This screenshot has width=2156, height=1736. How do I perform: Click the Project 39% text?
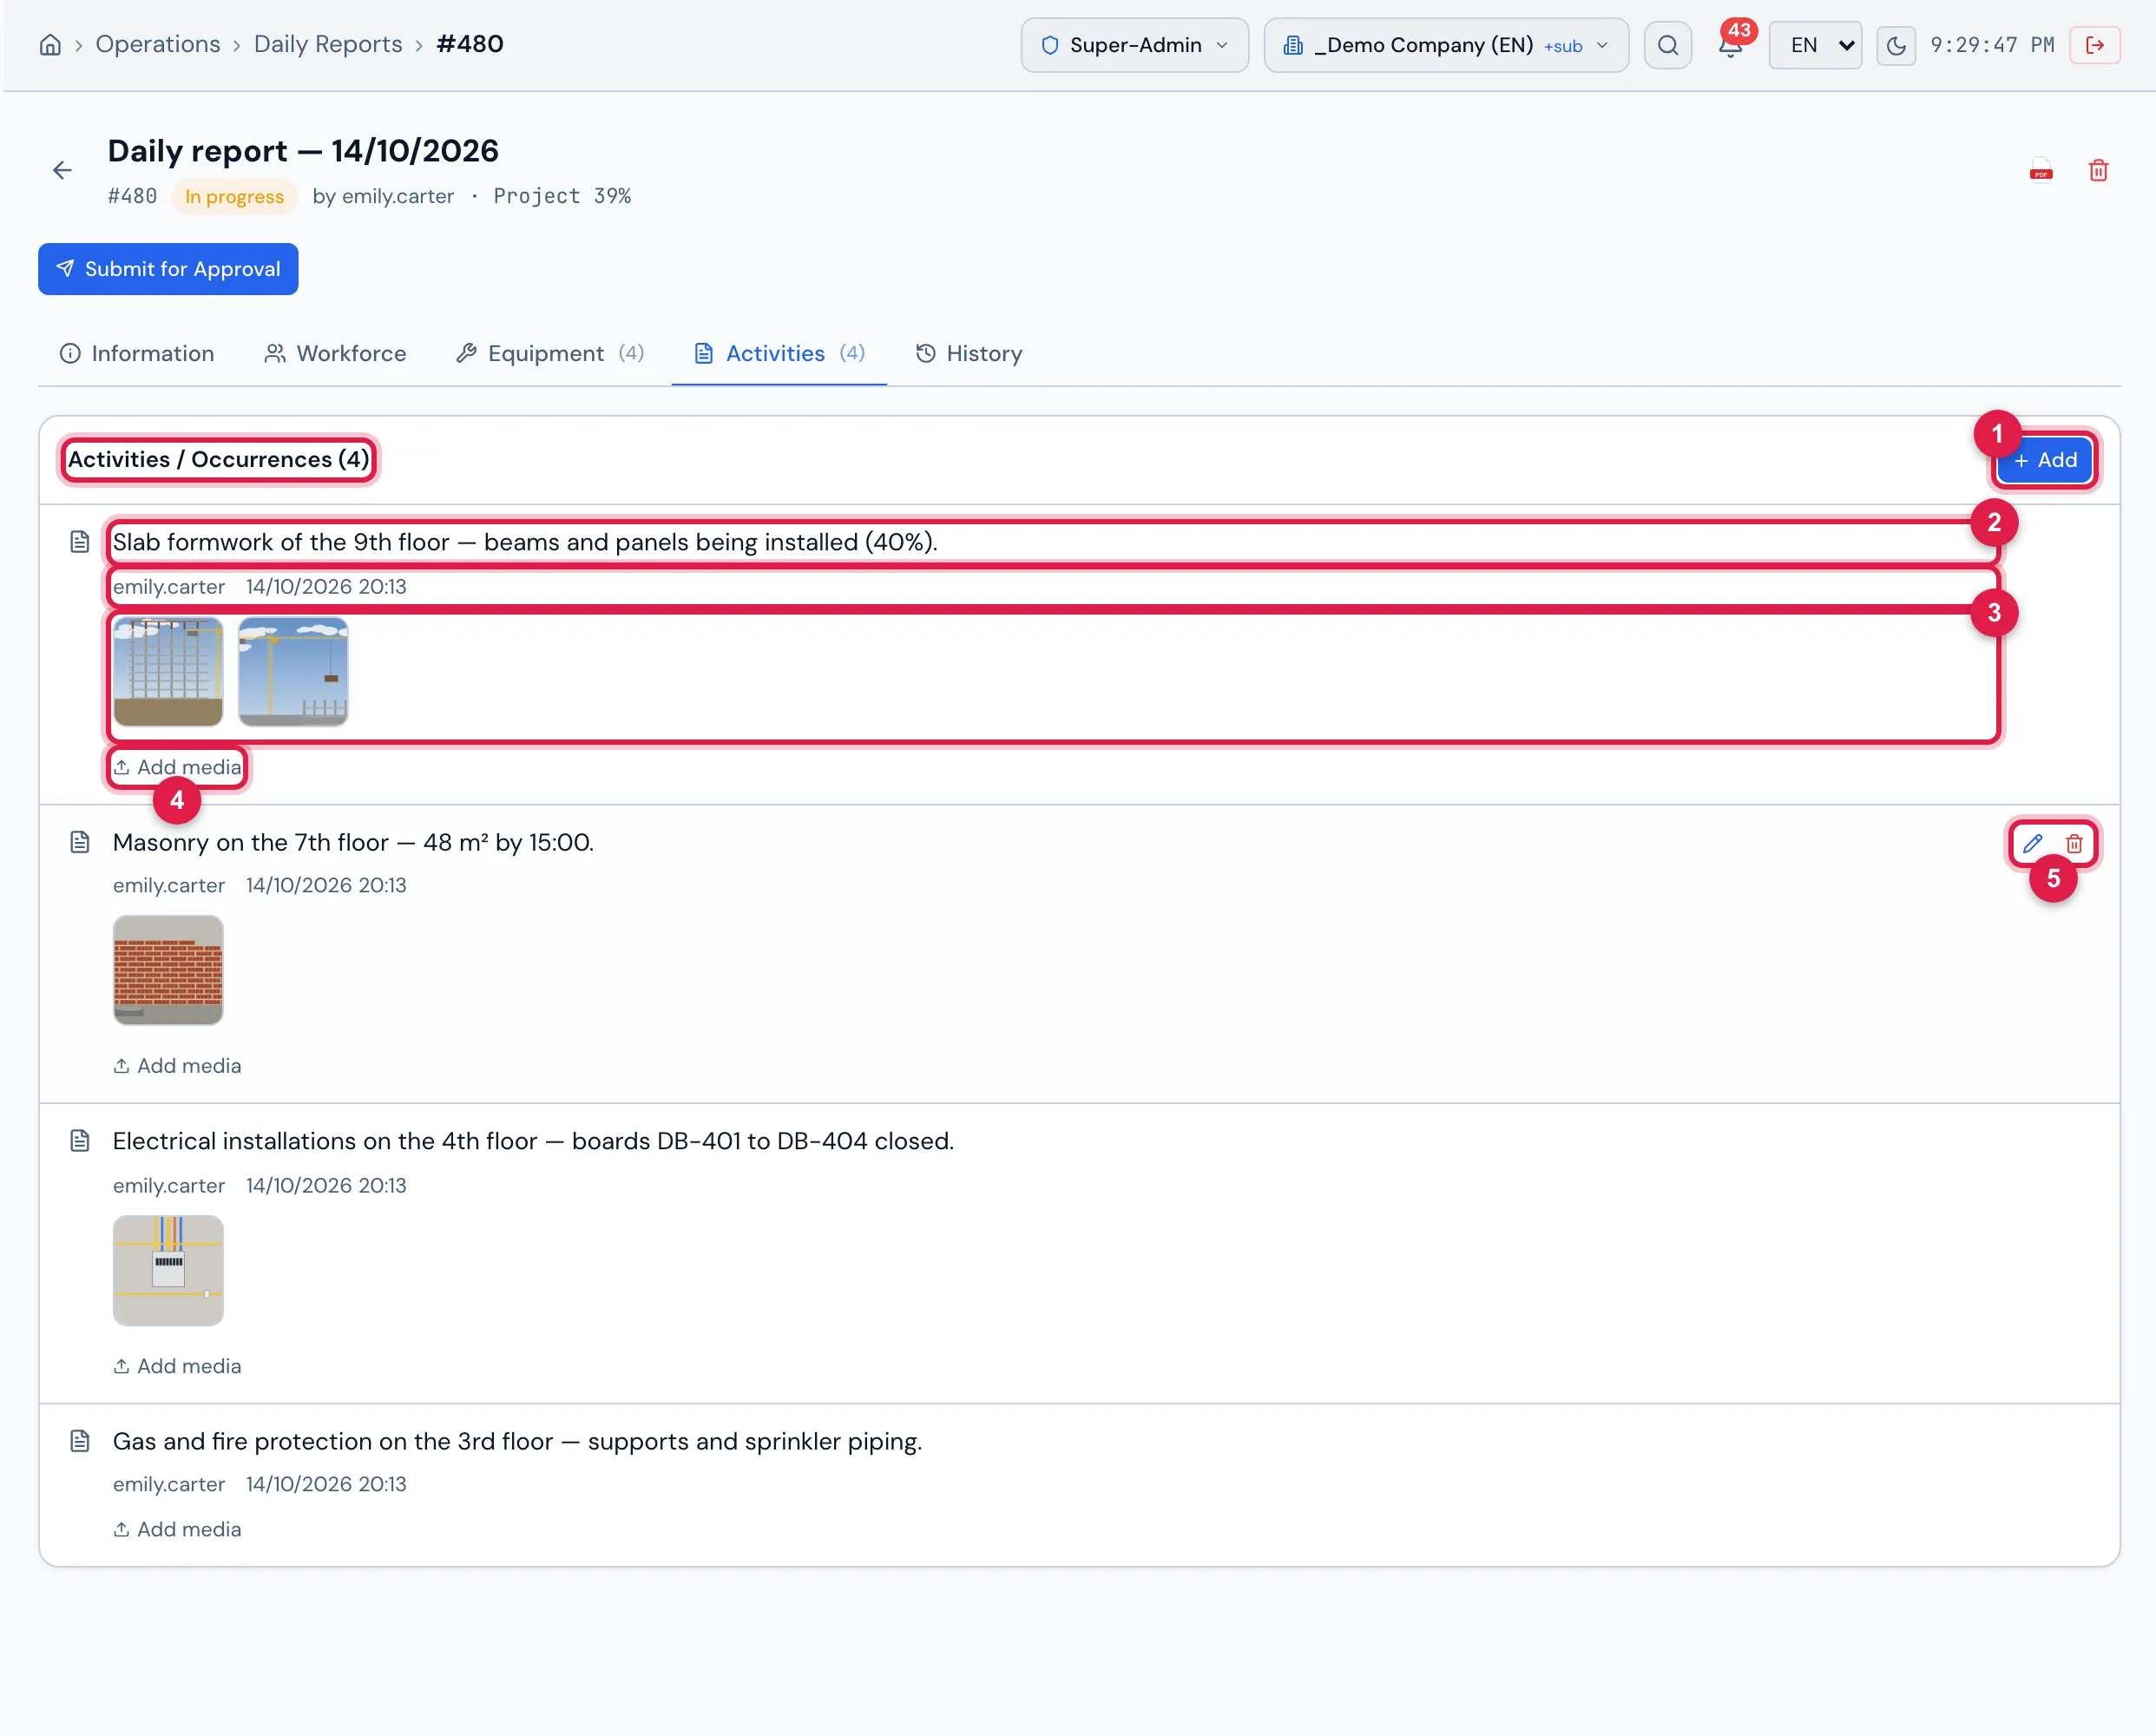tap(562, 196)
